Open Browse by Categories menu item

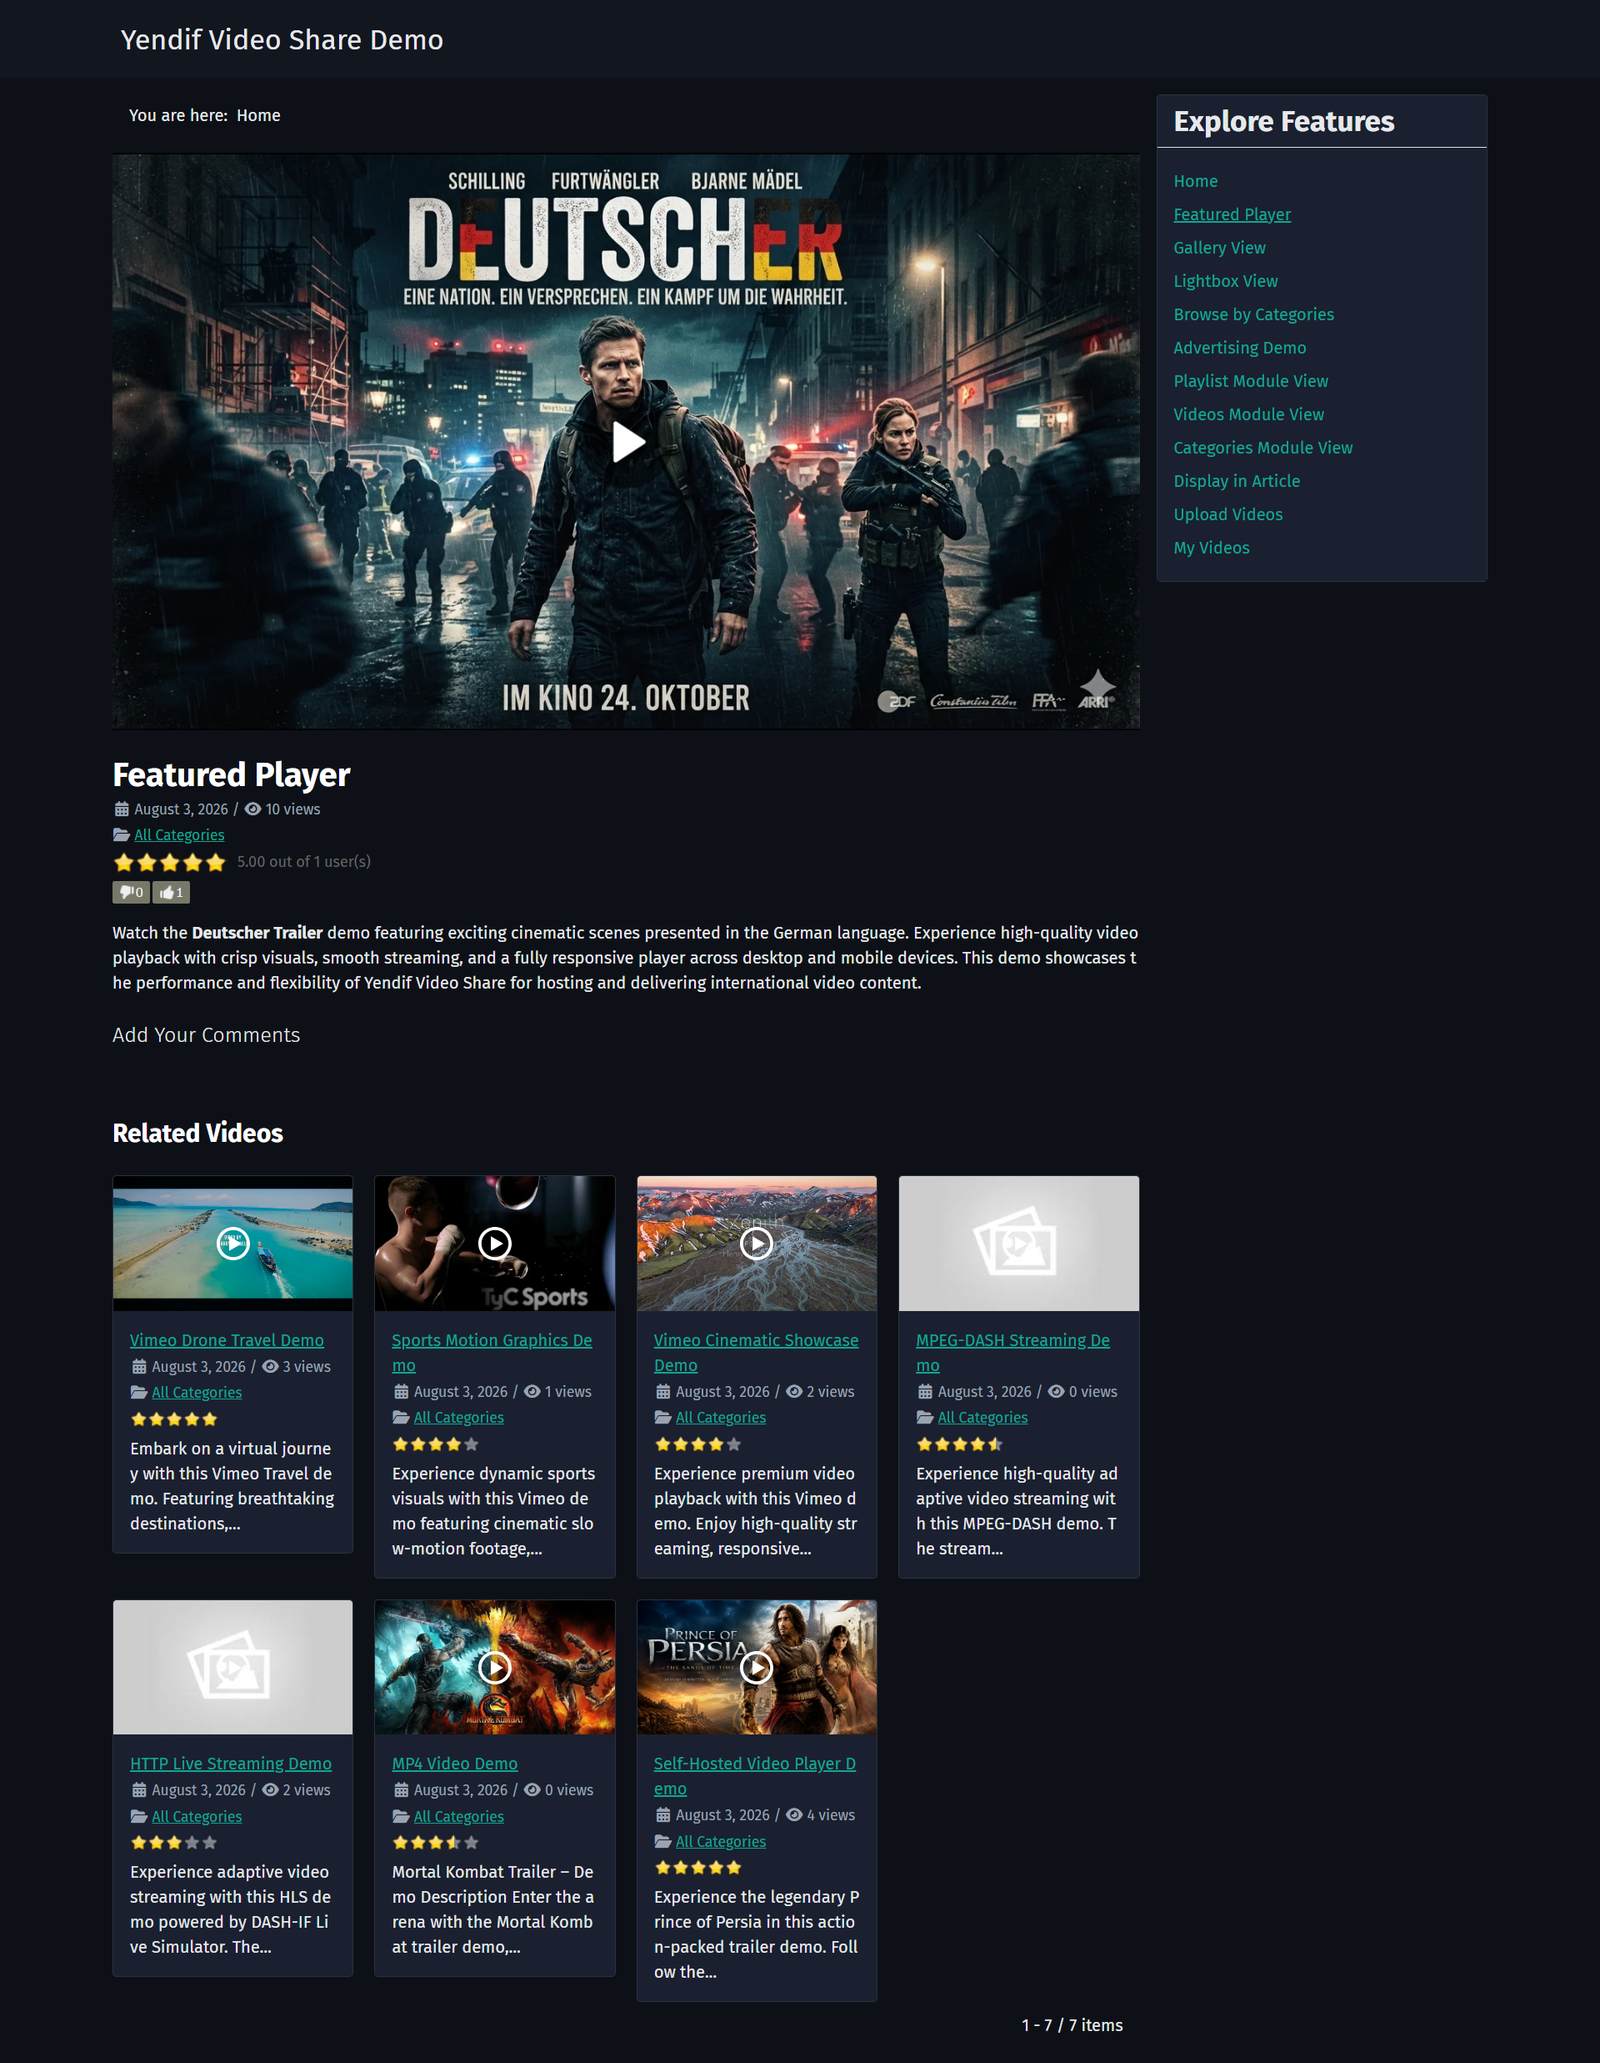tap(1254, 314)
